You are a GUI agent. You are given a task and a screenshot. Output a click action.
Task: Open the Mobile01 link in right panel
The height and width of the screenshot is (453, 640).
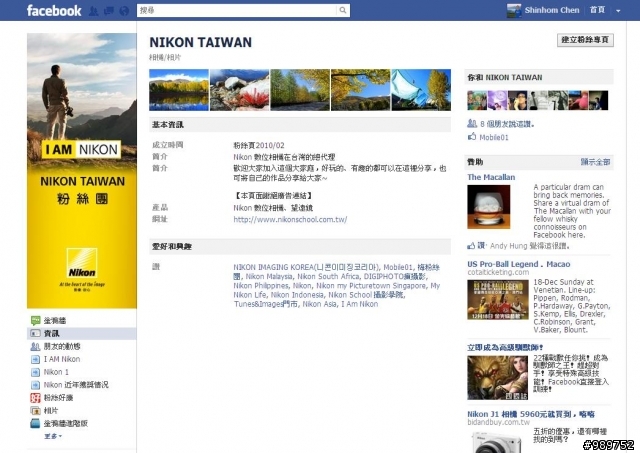(494, 138)
